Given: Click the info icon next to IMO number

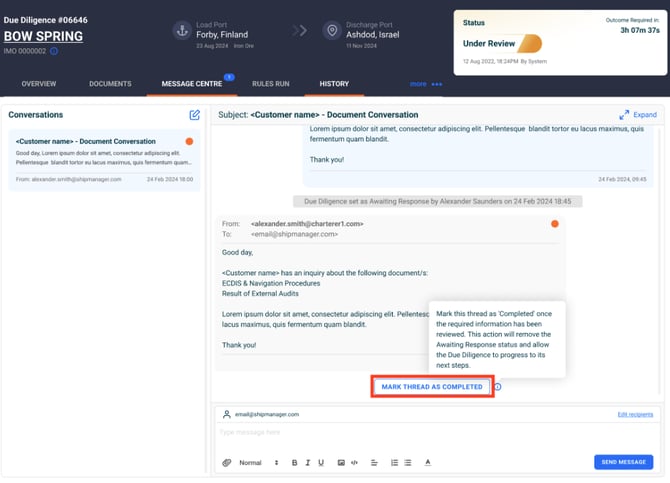Looking at the screenshot, I should pos(54,51).
